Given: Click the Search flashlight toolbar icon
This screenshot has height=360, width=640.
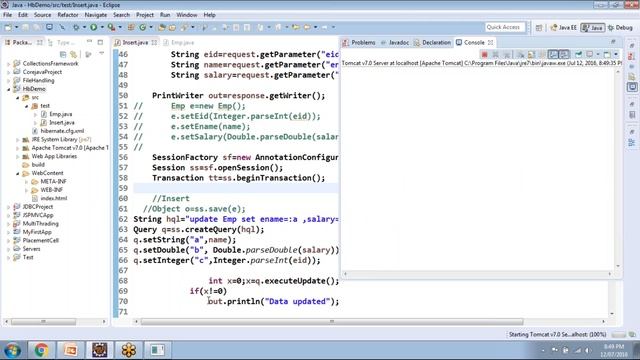Looking at the screenshot, I should pyautogui.click(x=185, y=27).
